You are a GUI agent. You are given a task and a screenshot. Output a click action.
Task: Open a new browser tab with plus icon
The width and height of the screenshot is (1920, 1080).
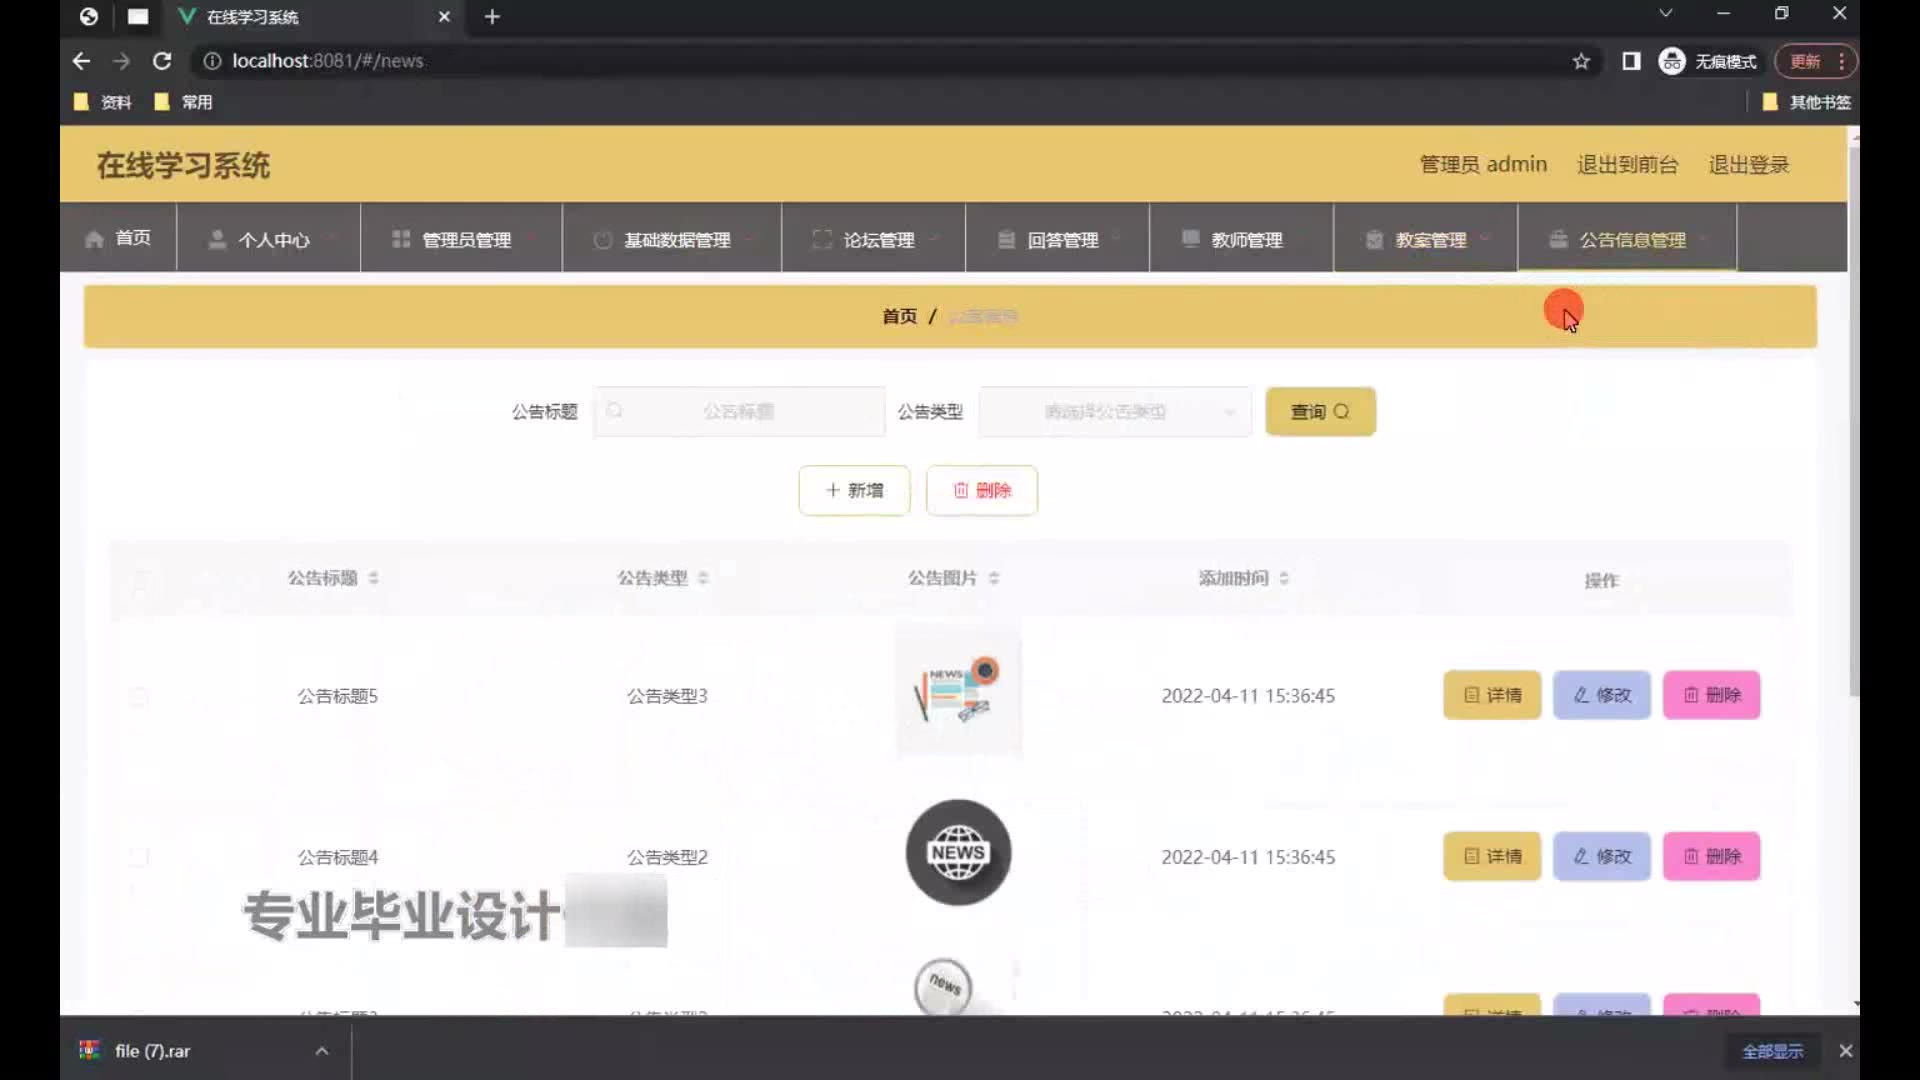(x=492, y=17)
